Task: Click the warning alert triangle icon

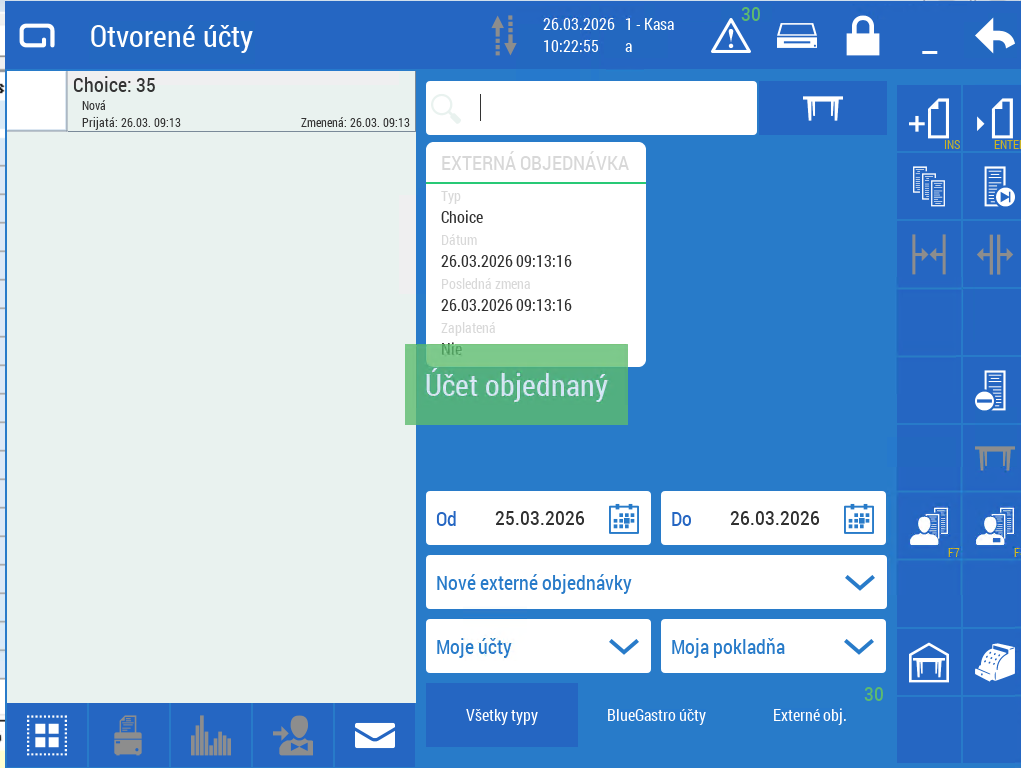Action: pos(731,37)
